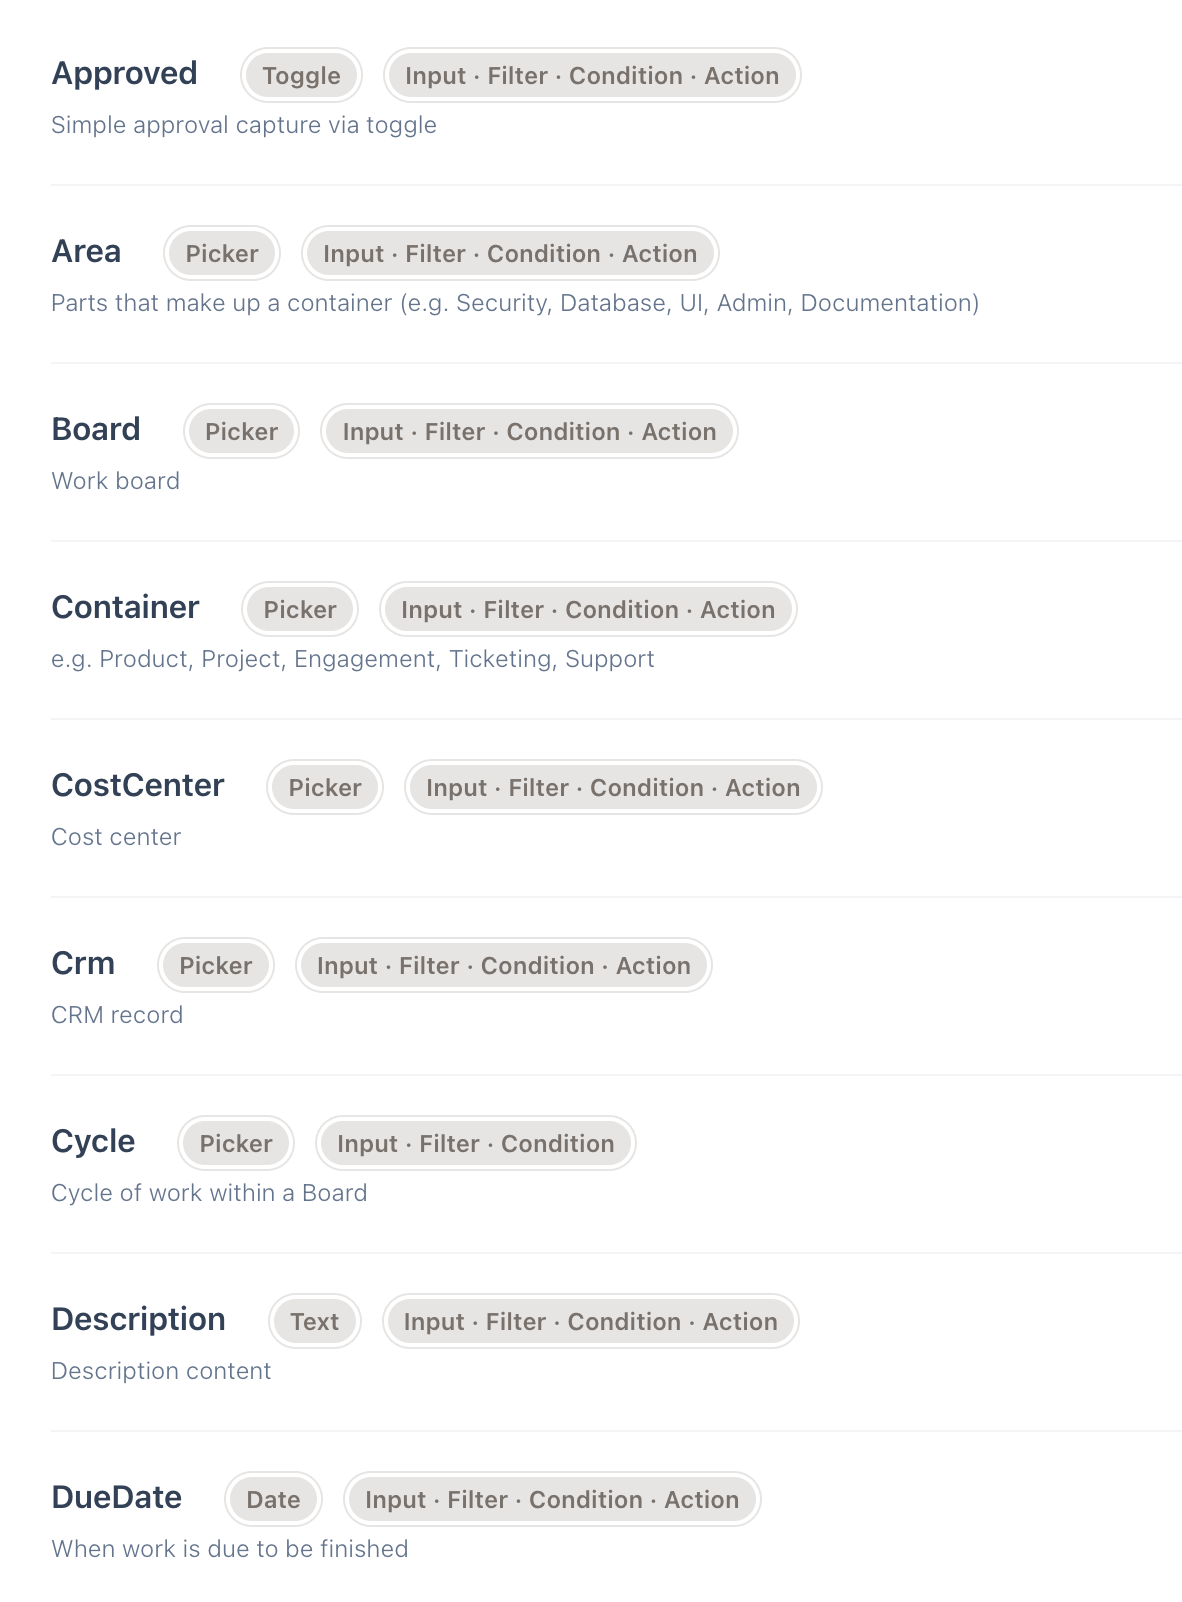This screenshot has height=1602, width=1182.
Task: Click the DueDate field heading
Action: coord(117,1498)
